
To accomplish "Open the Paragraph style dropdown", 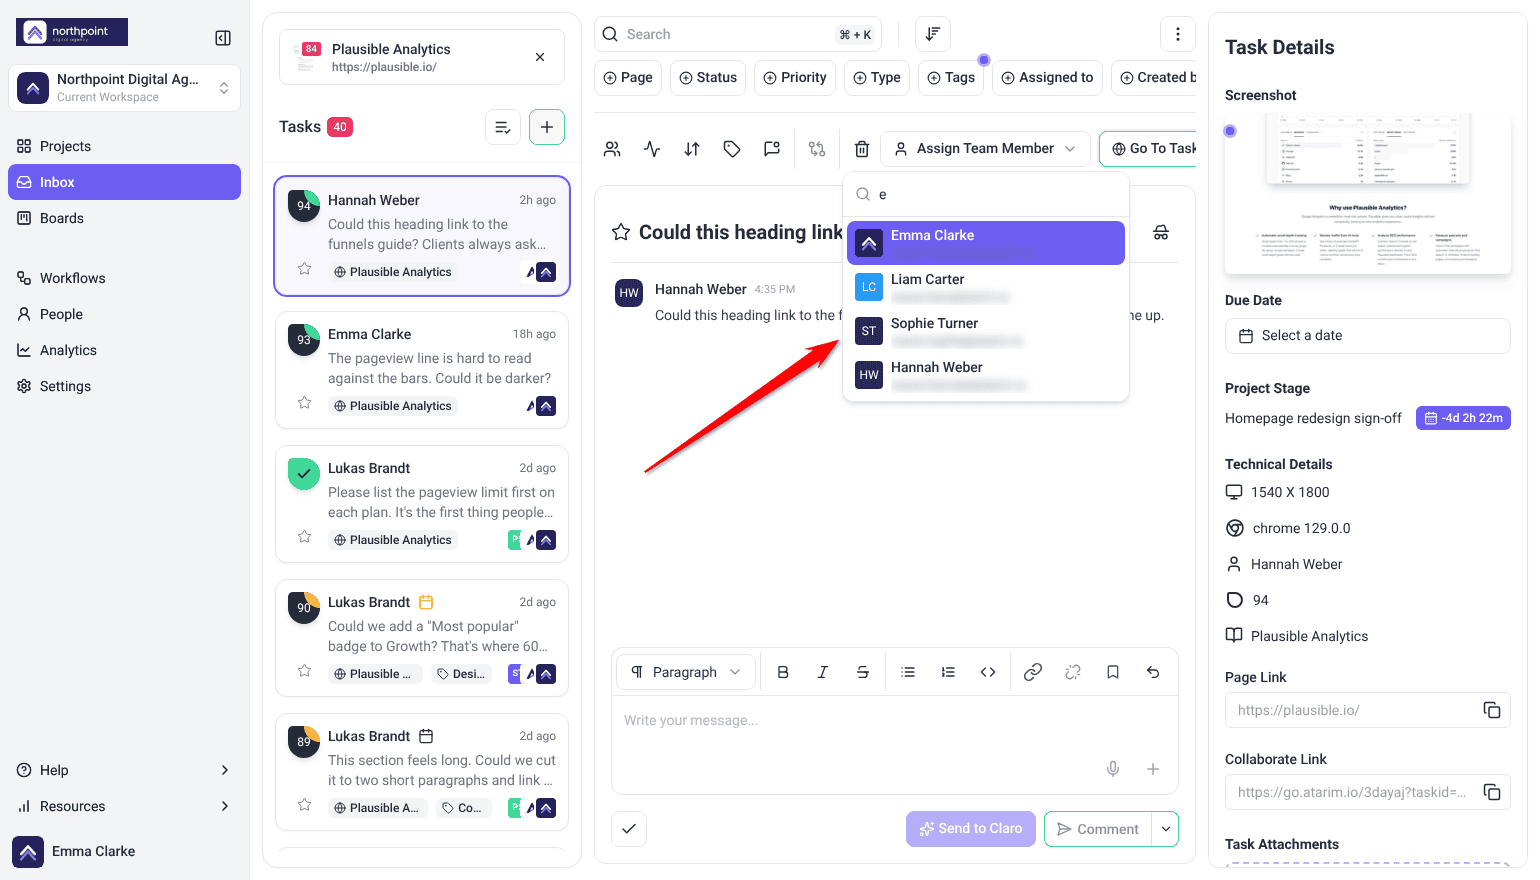I will (x=687, y=672).
